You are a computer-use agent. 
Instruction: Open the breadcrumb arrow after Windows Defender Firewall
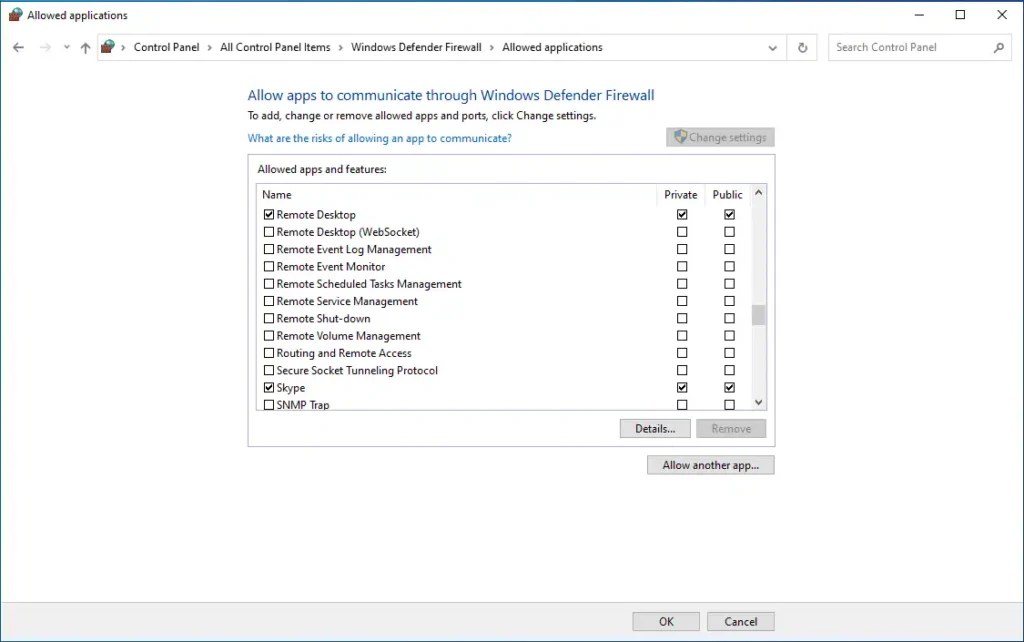click(x=492, y=47)
